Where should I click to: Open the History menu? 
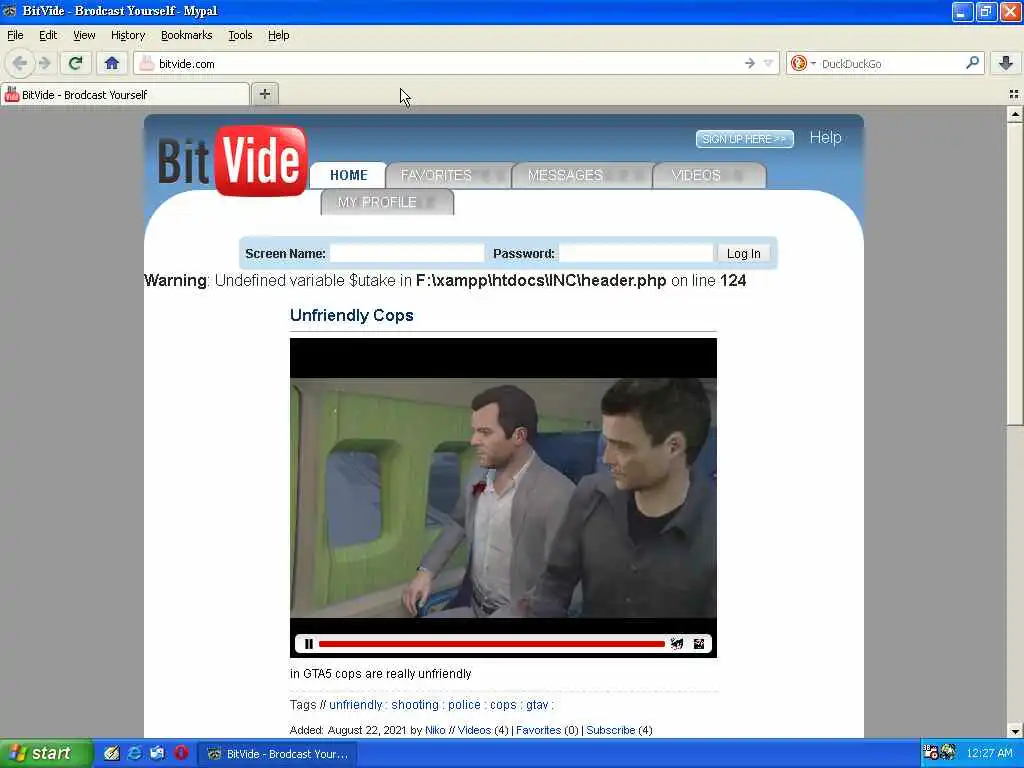coord(128,35)
